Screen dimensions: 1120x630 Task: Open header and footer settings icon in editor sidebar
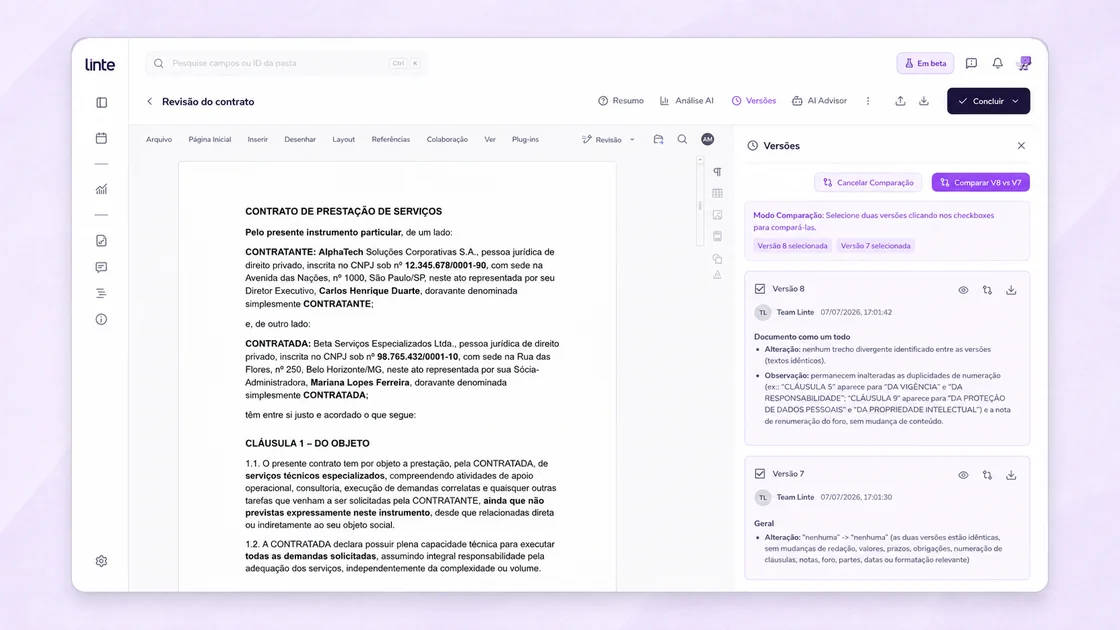tap(717, 236)
